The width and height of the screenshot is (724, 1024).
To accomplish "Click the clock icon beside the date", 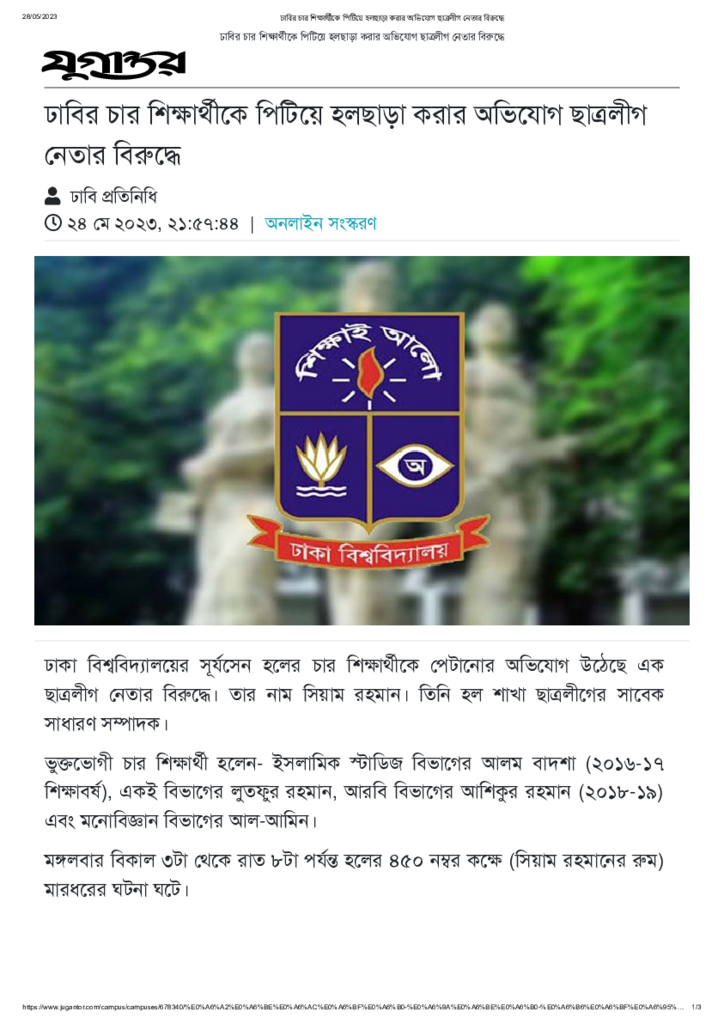I will 53,223.
